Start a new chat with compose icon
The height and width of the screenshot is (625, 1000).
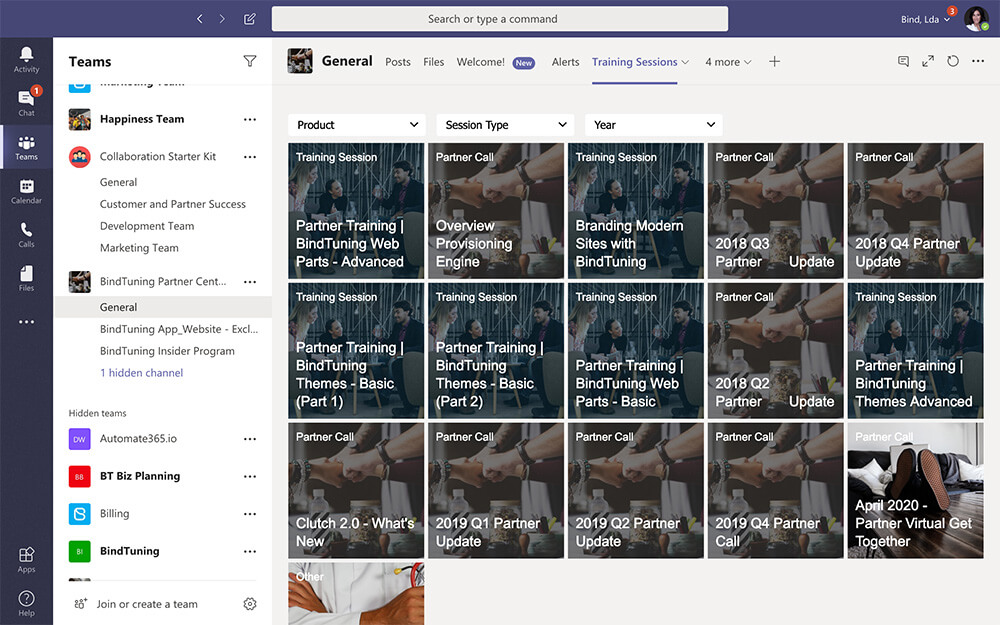(250, 19)
